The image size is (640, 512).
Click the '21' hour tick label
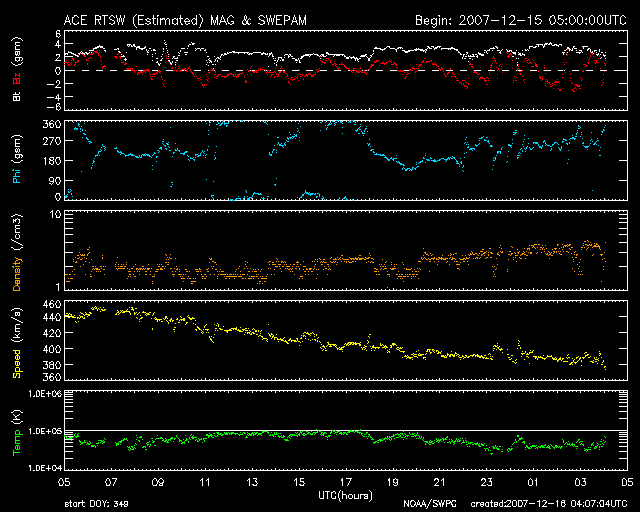point(440,482)
